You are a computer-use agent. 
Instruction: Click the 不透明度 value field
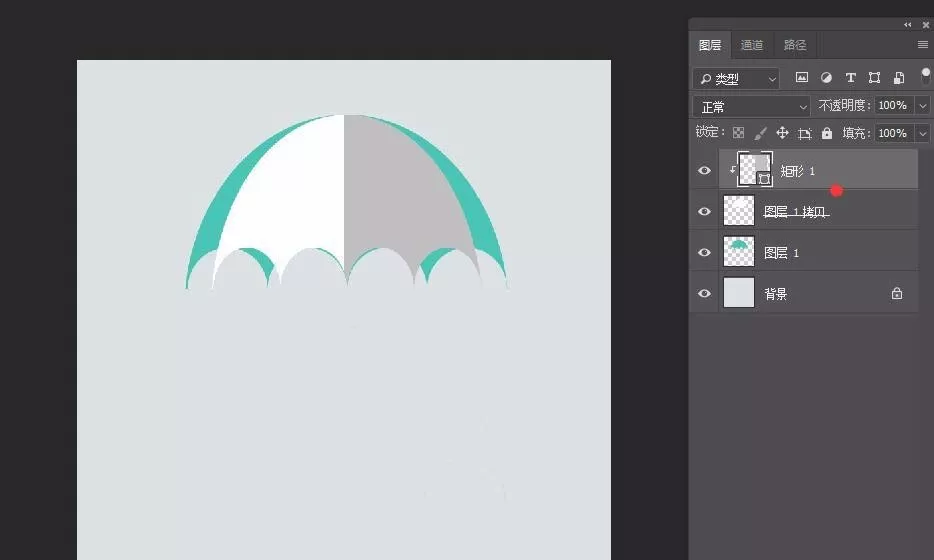(895, 105)
